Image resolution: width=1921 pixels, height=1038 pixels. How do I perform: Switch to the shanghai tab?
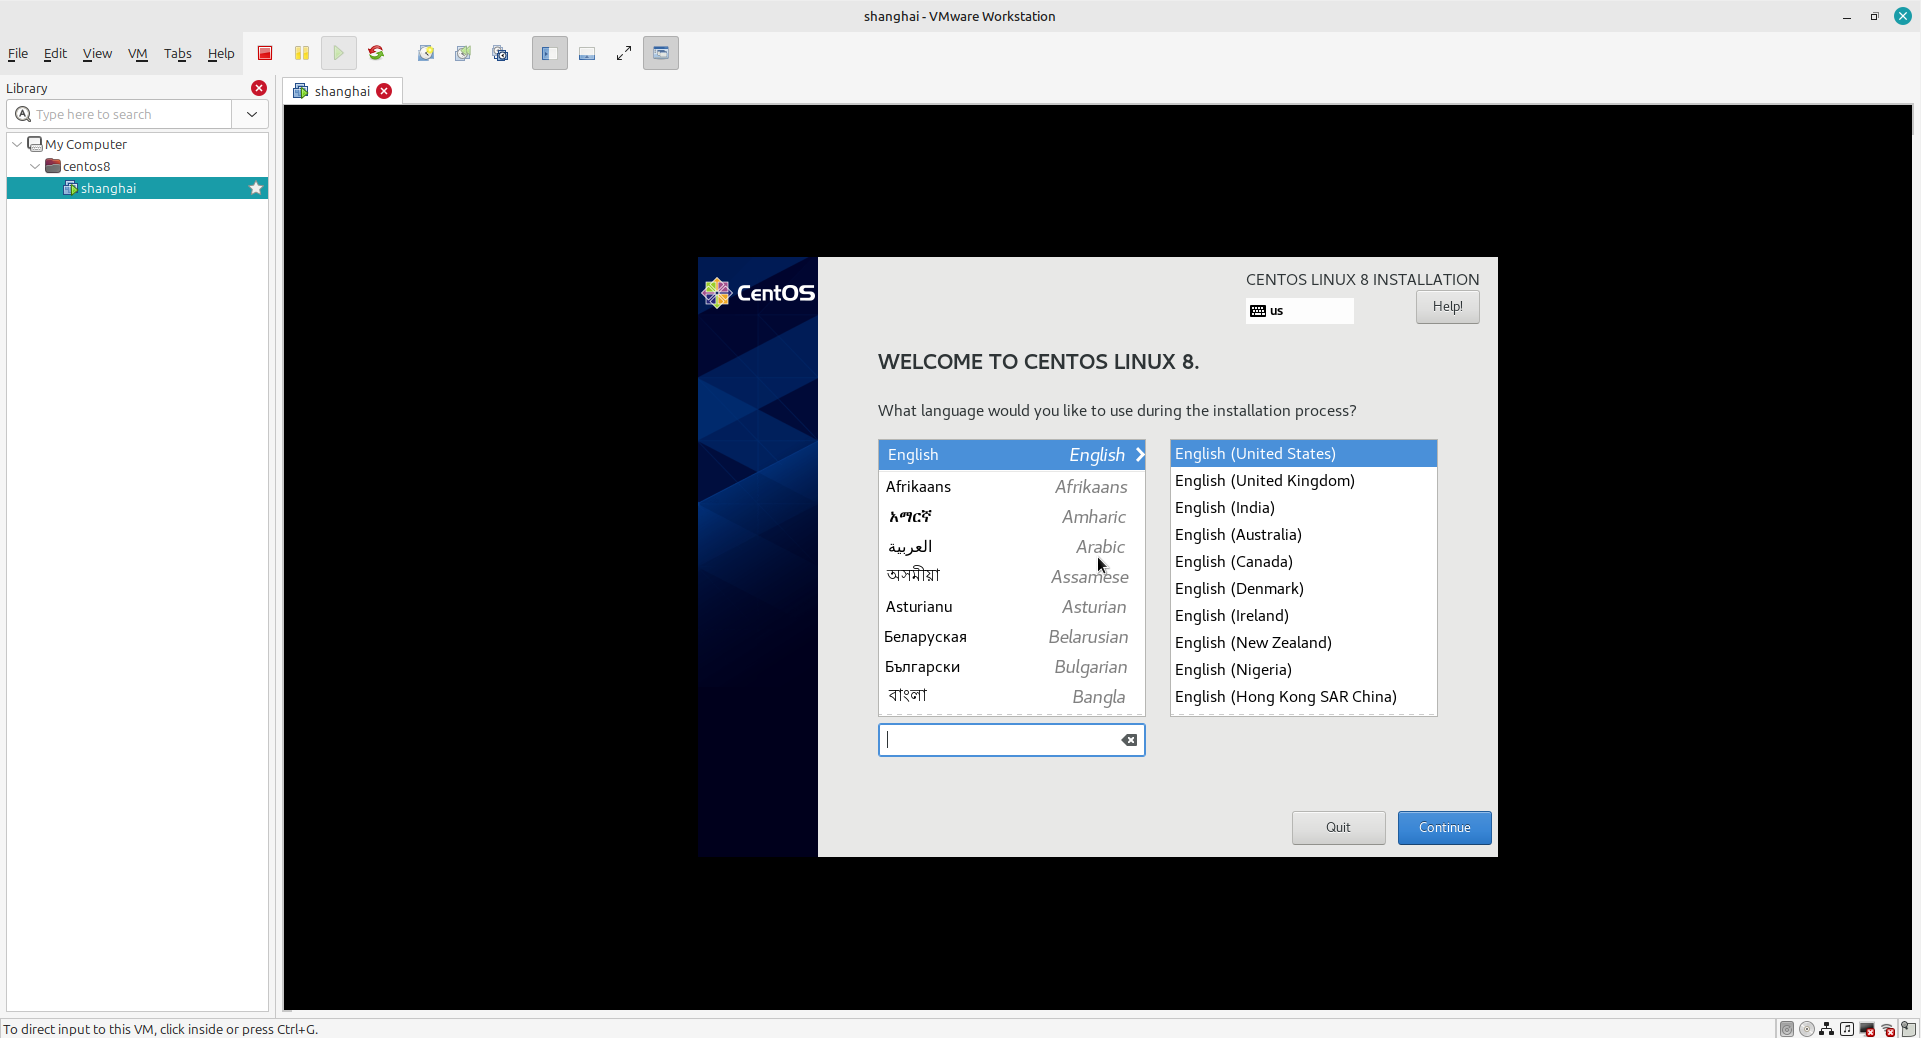point(342,91)
